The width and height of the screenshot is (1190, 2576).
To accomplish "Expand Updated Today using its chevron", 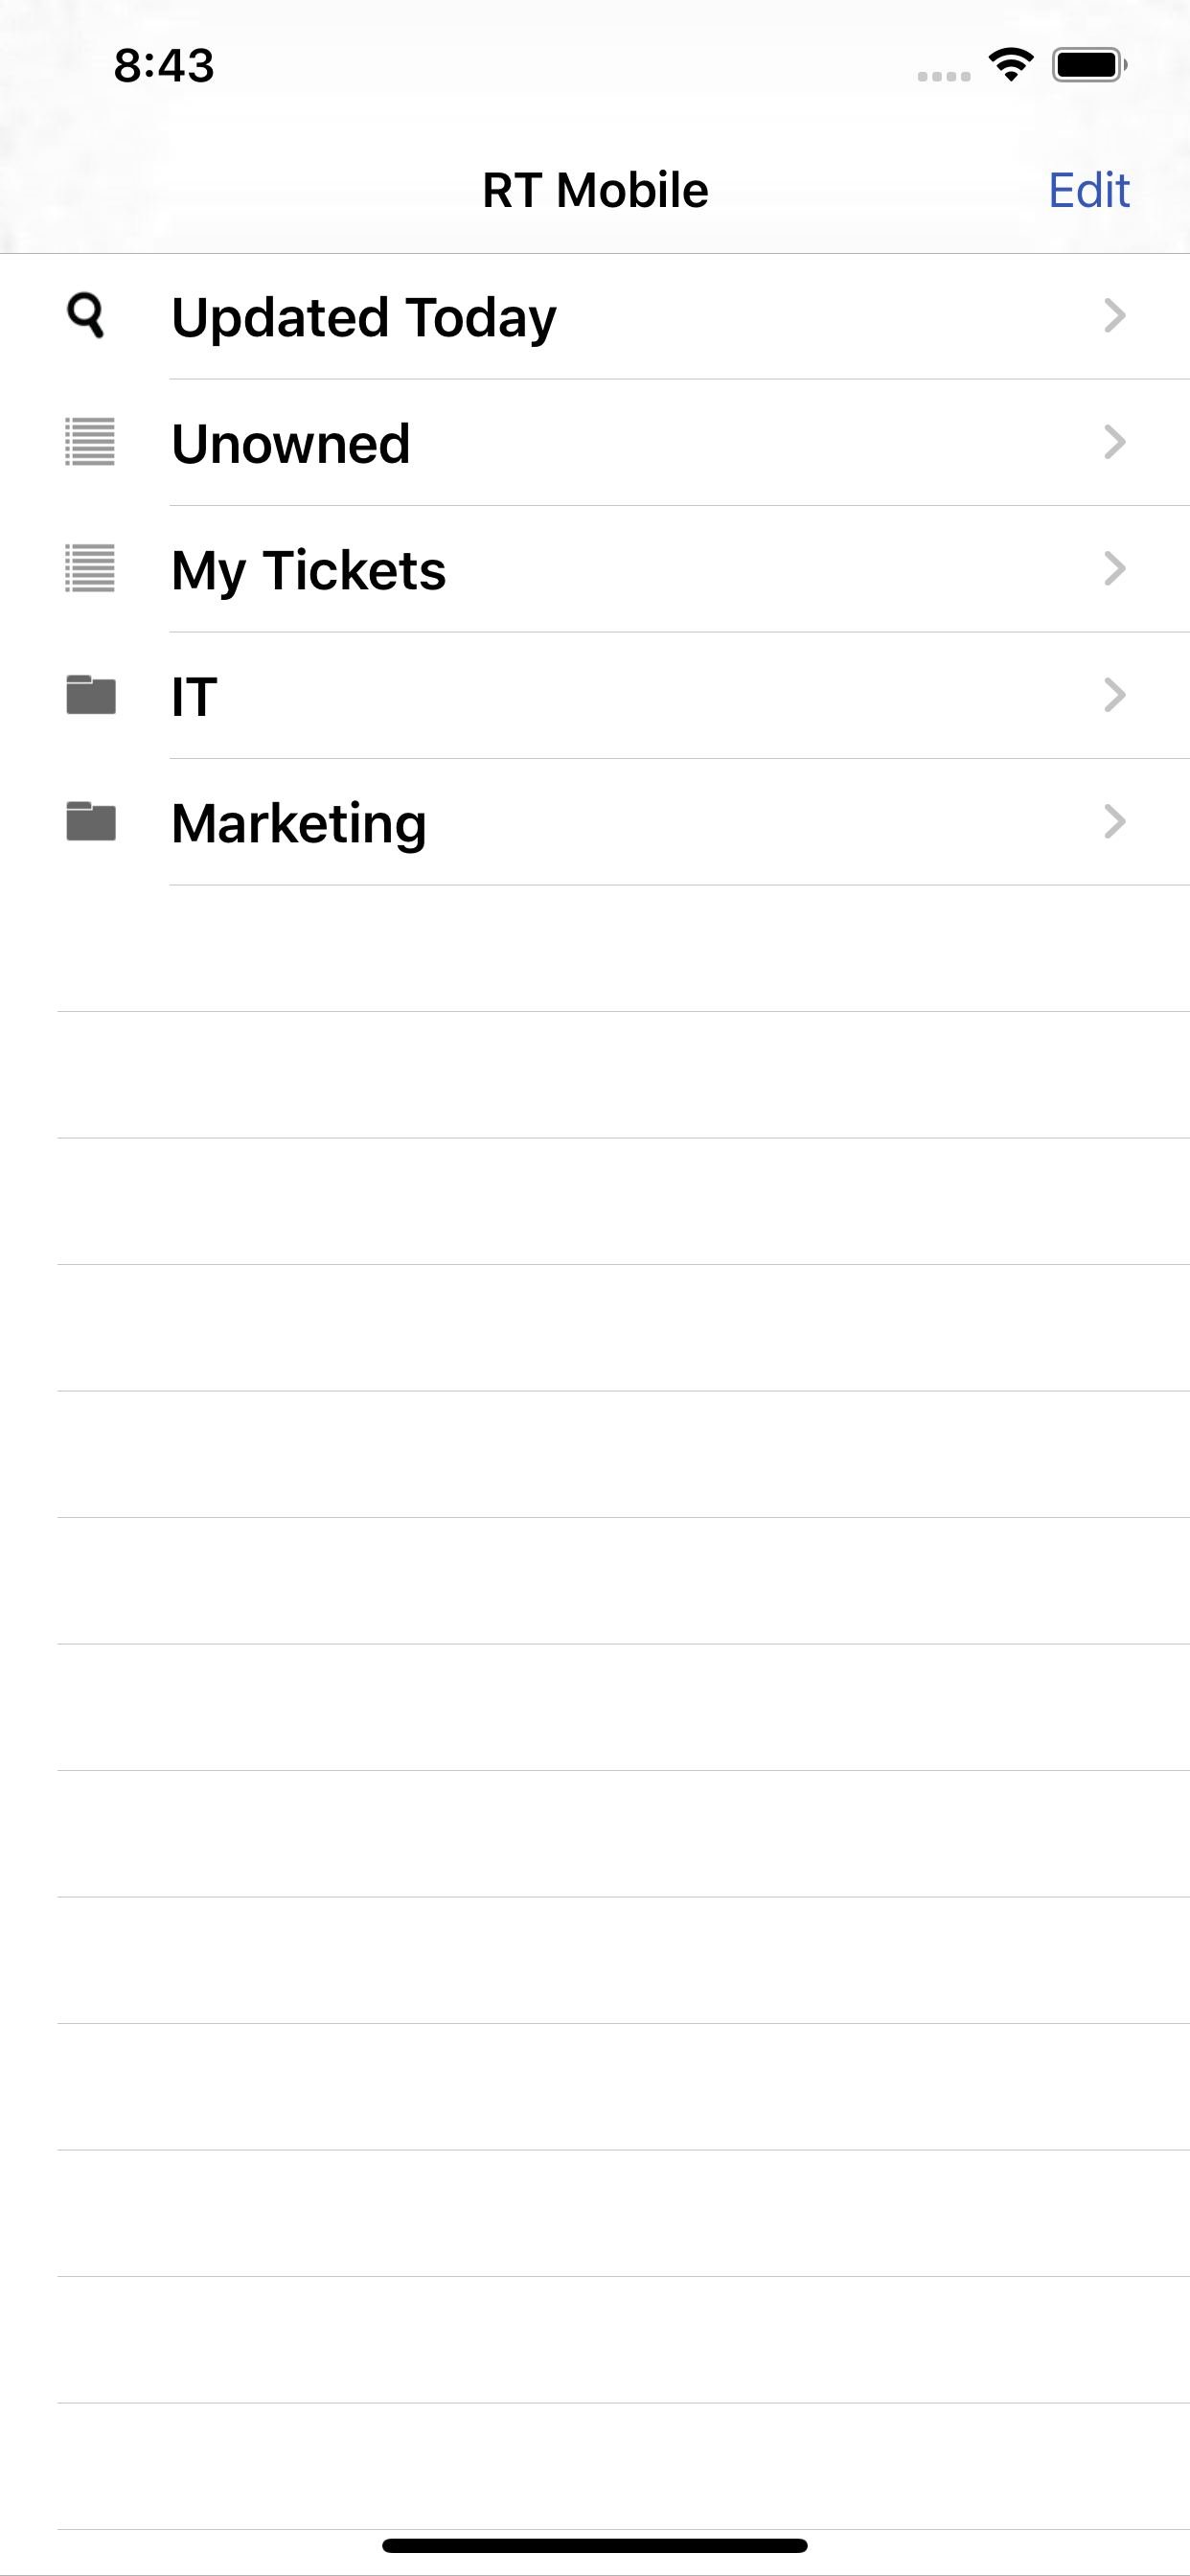I will (x=1115, y=316).
